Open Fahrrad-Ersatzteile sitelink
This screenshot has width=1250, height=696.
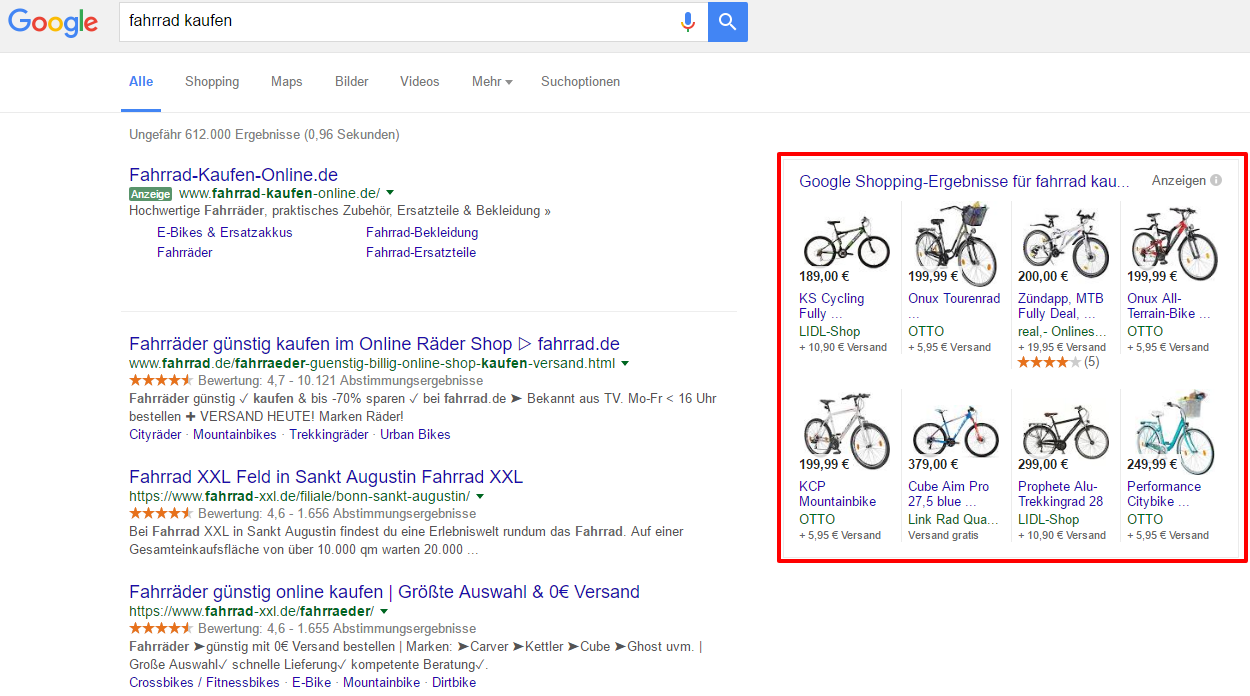pyautogui.click(x=421, y=252)
